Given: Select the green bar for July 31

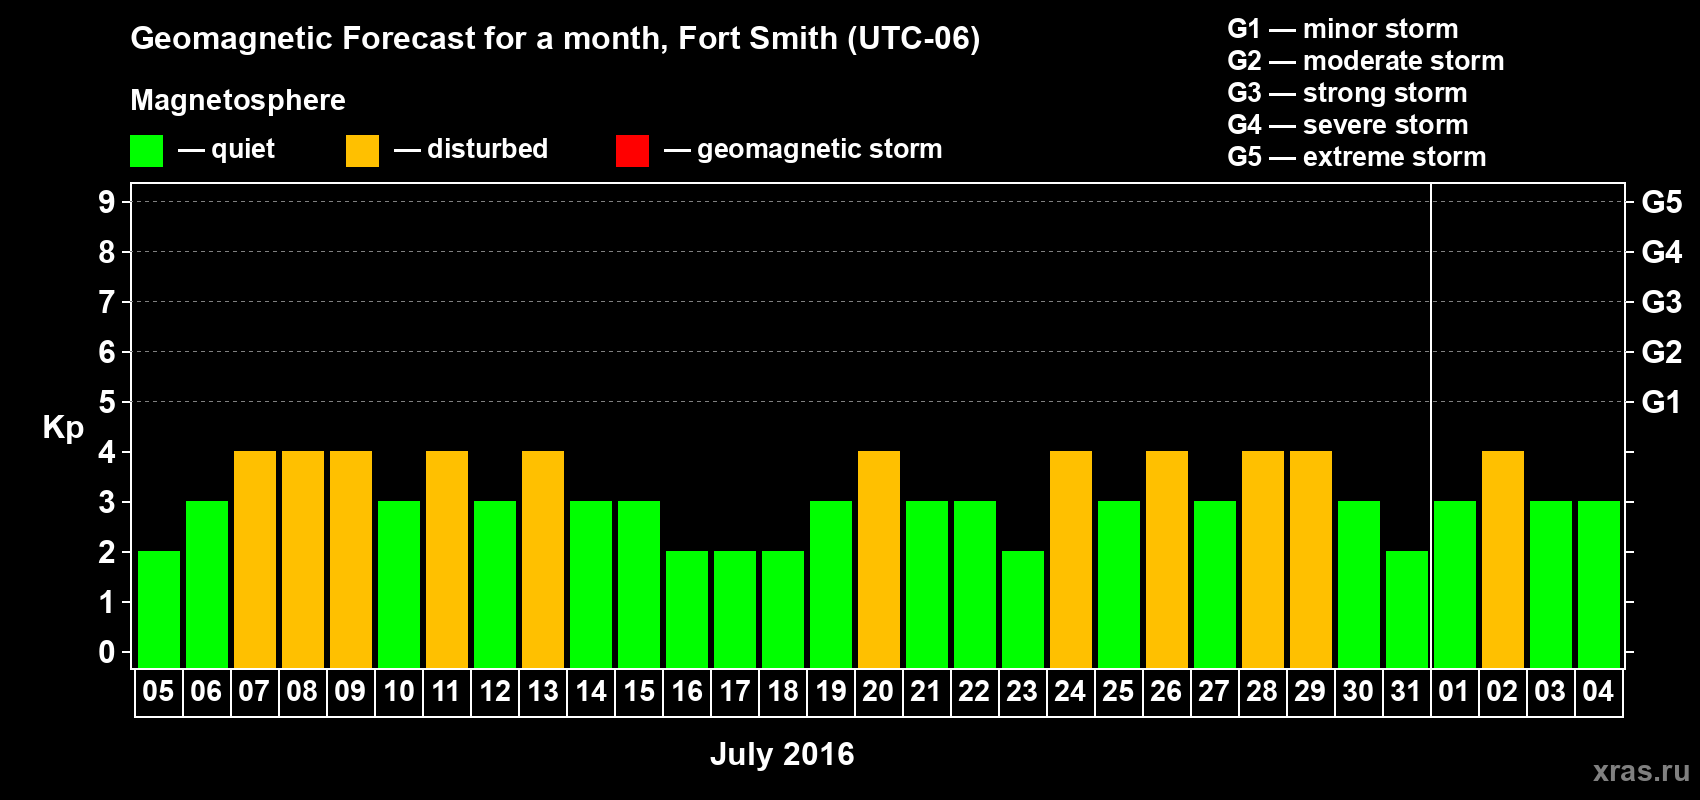Looking at the screenshot, I should coord(1407,610).
